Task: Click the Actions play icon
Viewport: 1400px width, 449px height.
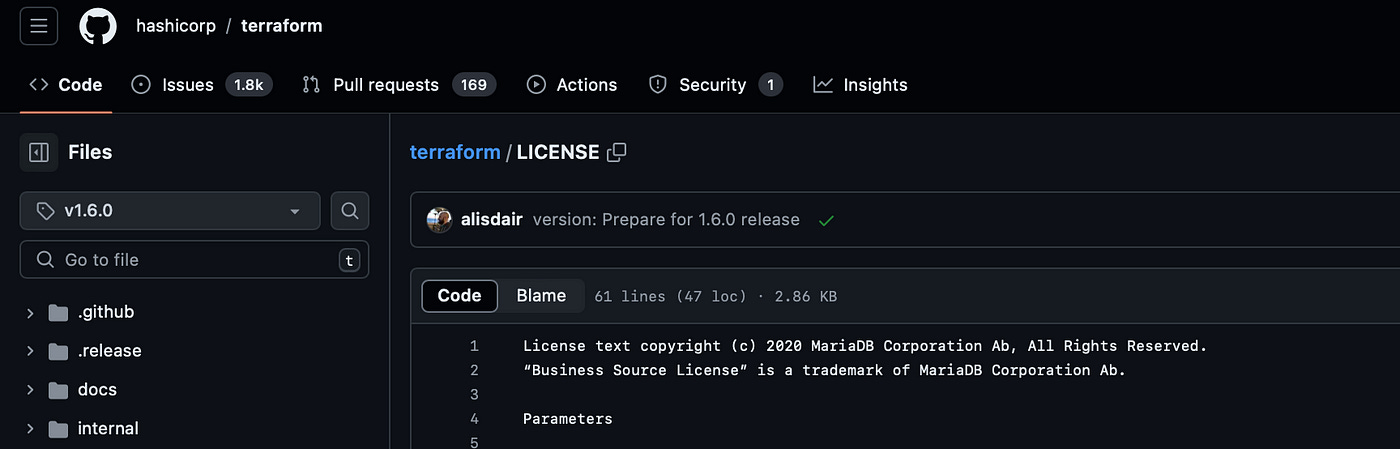Action: pos(536,85)
